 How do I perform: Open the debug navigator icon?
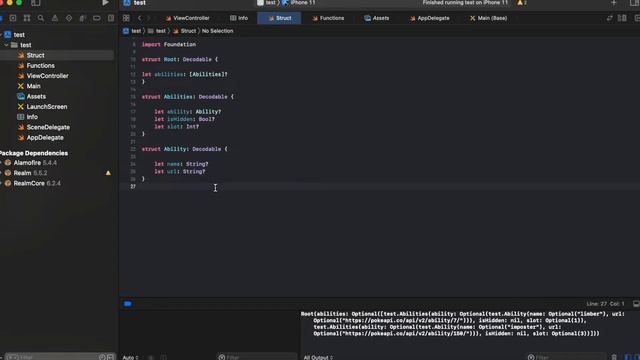(x=82, y=18)
